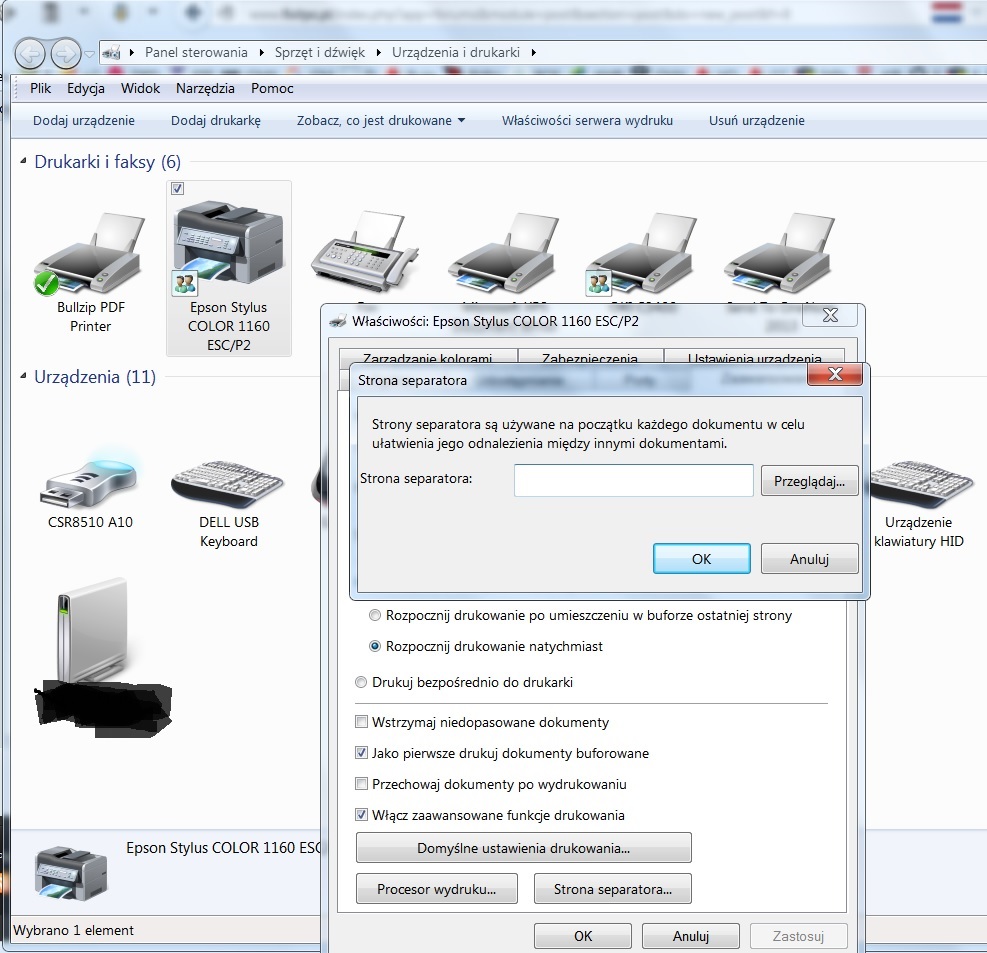
Task: Click 'Sprzęt i dźwięk' in the address breadcrumb
Action: (x=320, y=53)
